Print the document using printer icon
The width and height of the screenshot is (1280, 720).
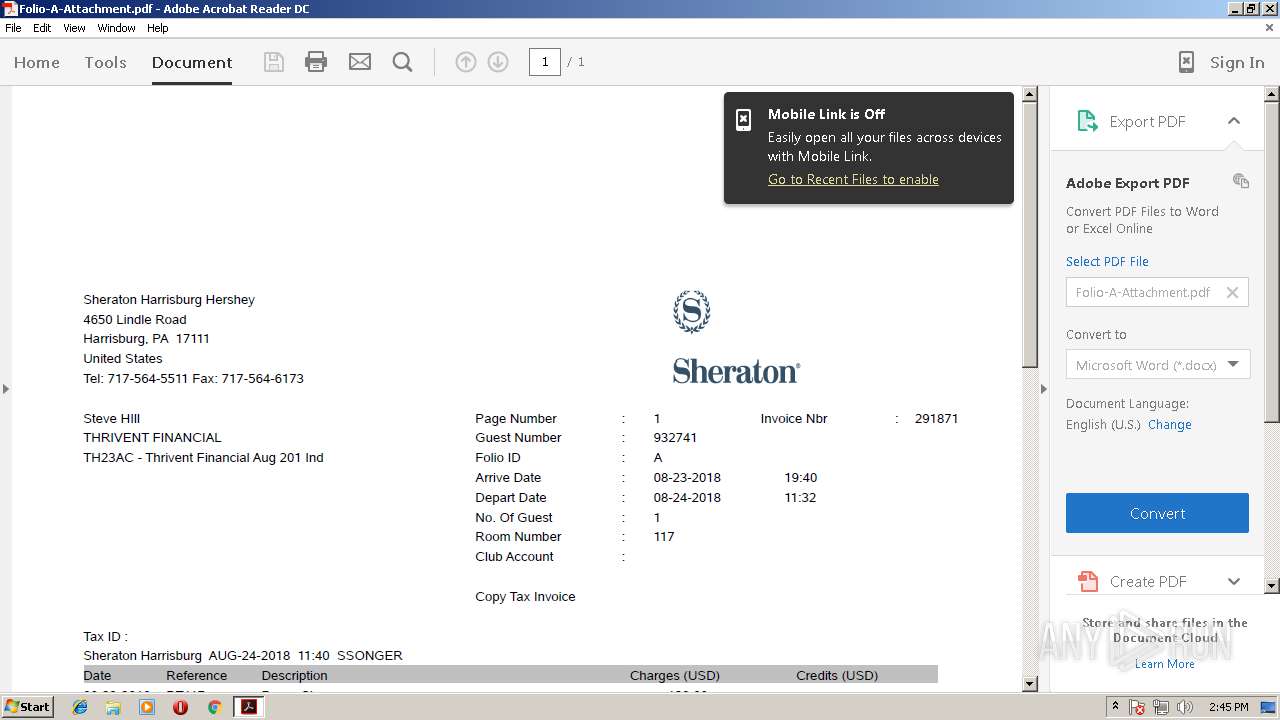point(316,62)
